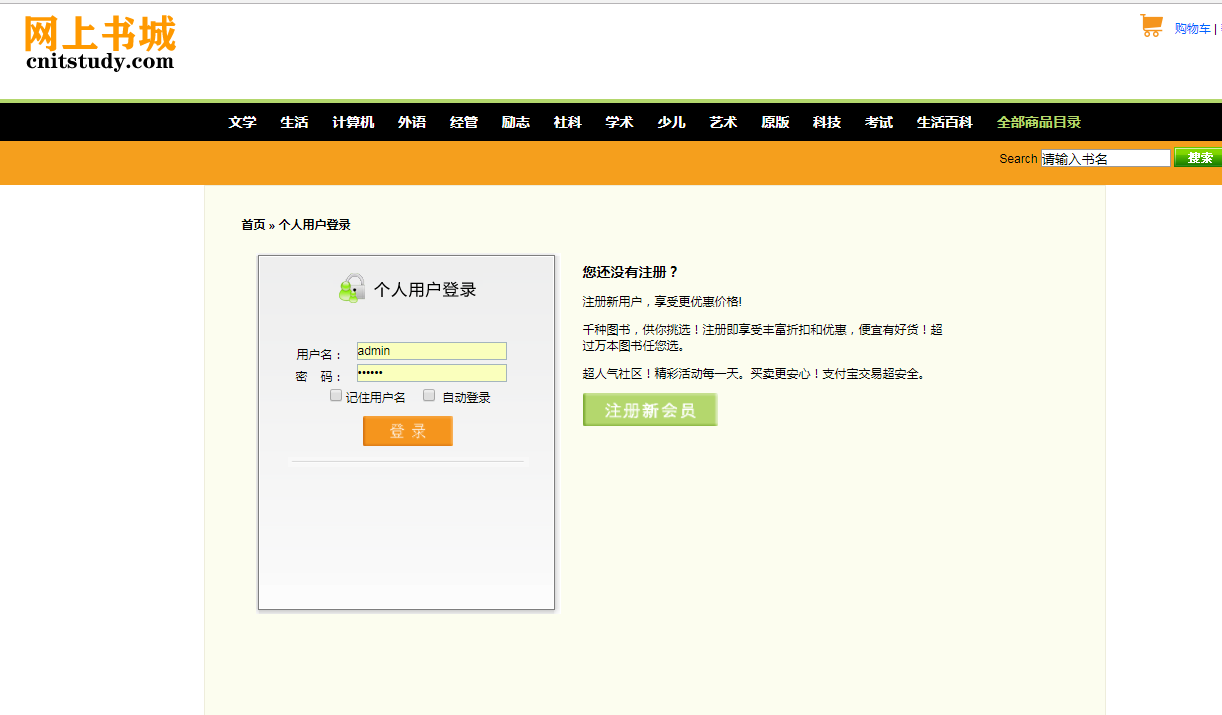Open the 文学 category menu

click(x=242, y=122)
